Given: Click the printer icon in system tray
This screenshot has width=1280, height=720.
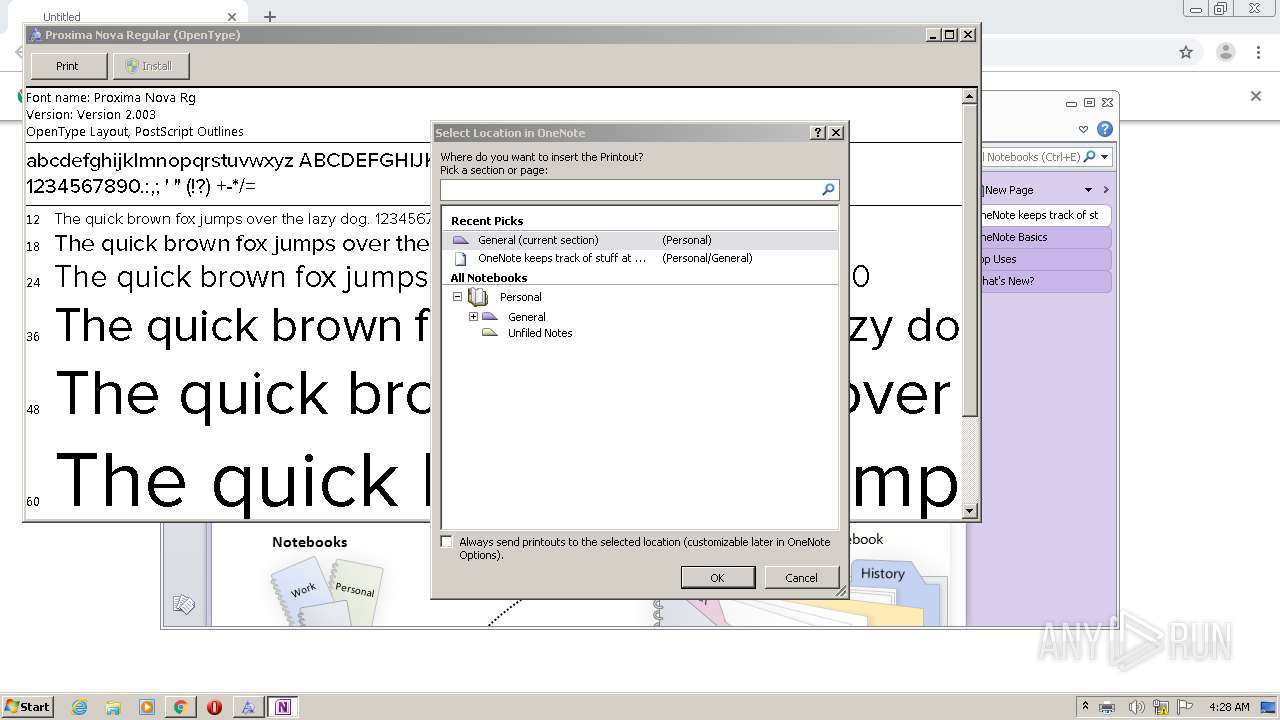Looking at the screenshot, I should click(x=1107, y=707).
